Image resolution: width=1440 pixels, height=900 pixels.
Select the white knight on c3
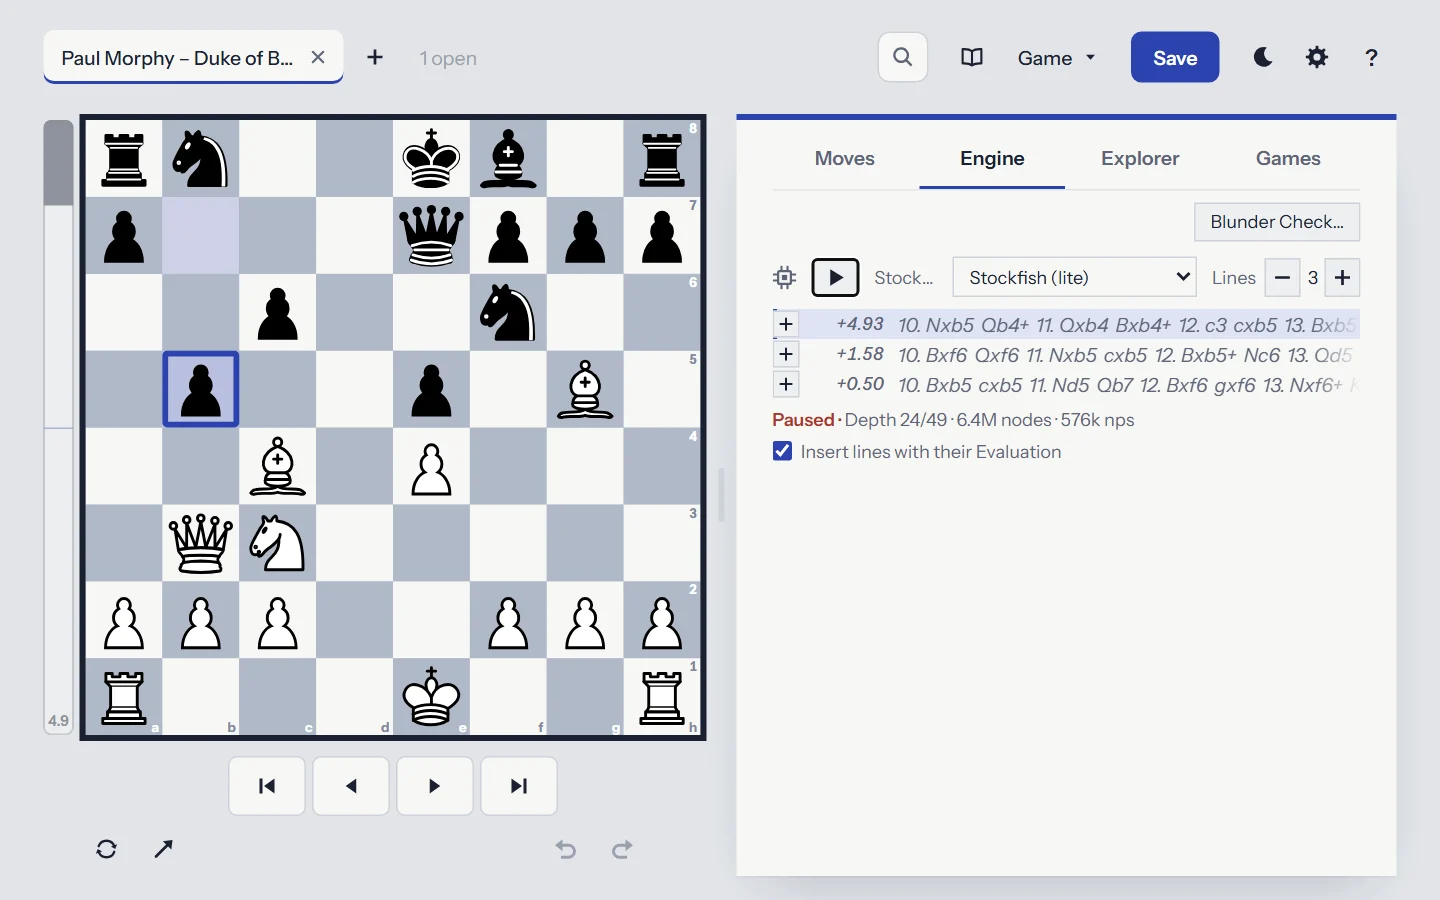click(x=277, y=543)
